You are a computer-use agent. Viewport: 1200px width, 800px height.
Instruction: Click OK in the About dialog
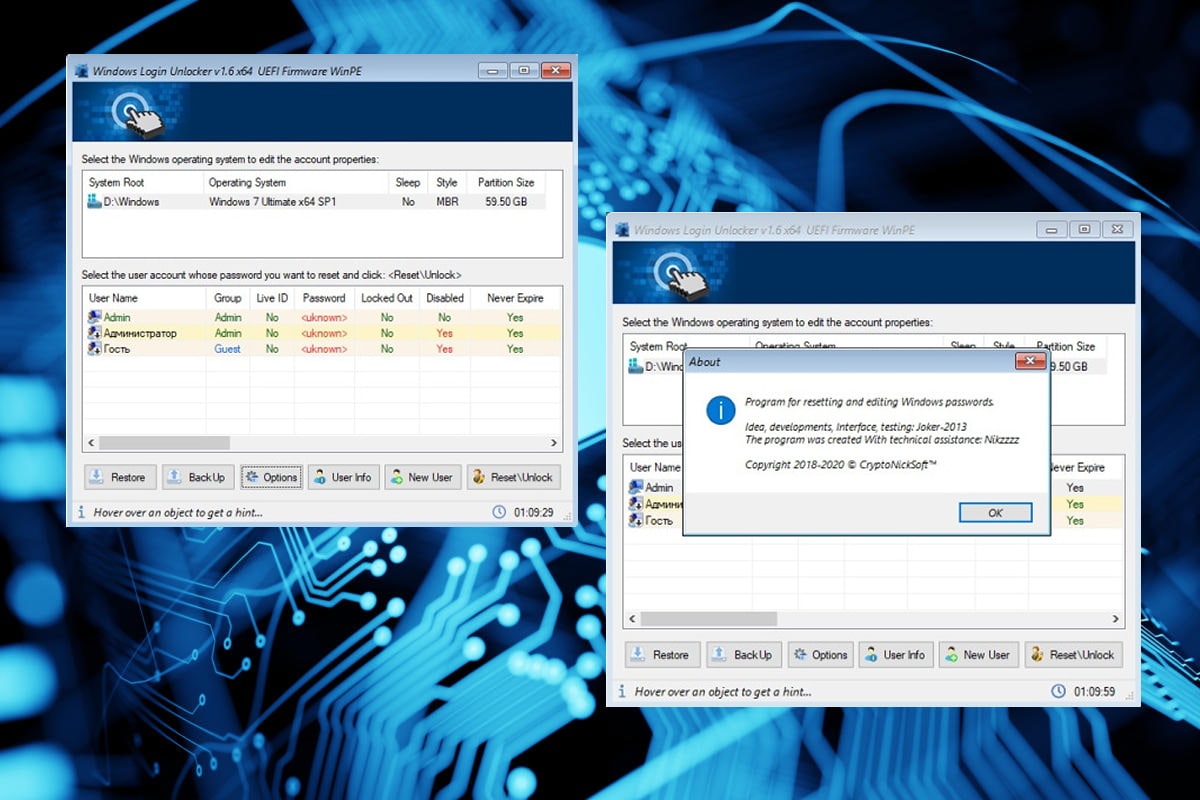tap(995, 512)
